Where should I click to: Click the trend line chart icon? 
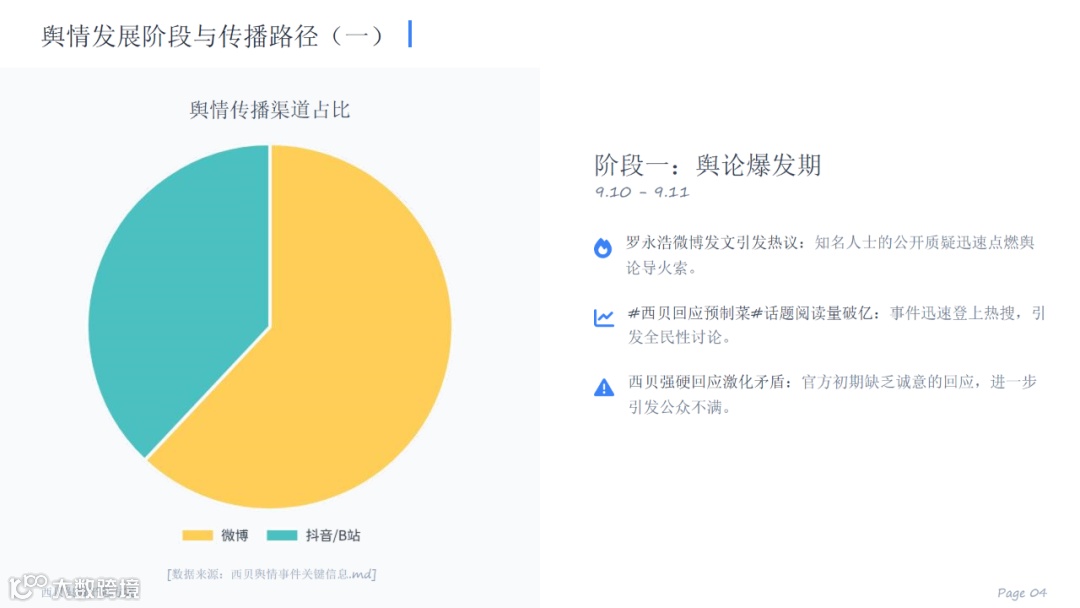pos(604,318)
